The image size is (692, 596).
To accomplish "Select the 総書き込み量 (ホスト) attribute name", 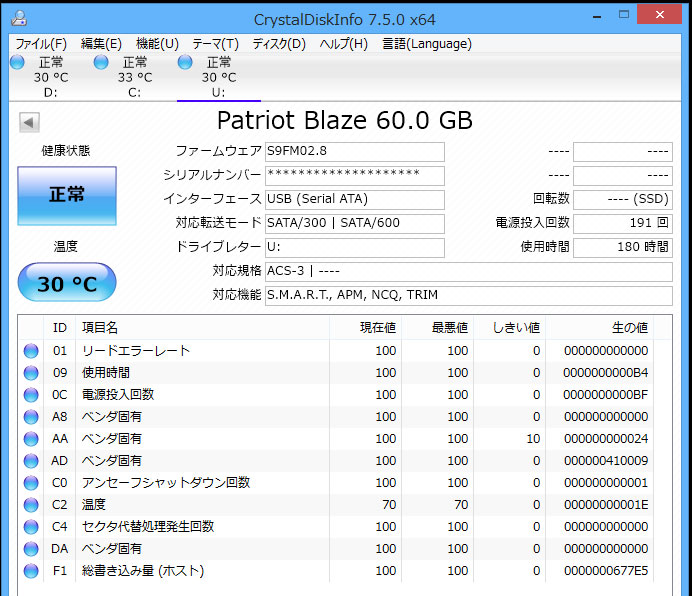I will click(x=143, y=571).
